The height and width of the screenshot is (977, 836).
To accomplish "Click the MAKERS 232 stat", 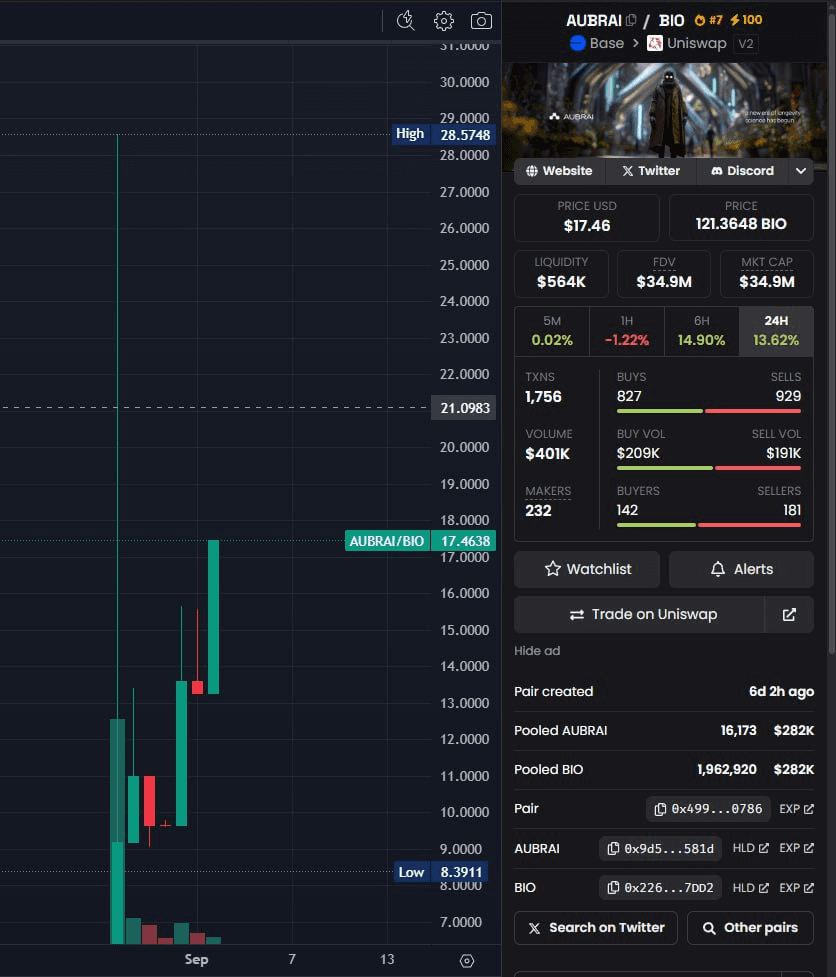I will pyautogui.click(x=548, y=501).
